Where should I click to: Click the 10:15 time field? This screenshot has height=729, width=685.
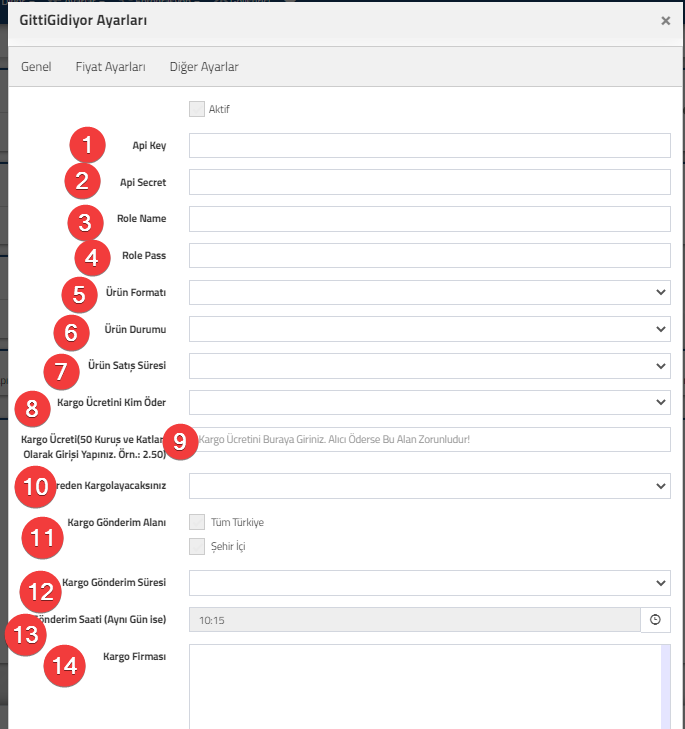tap(415, 620)
